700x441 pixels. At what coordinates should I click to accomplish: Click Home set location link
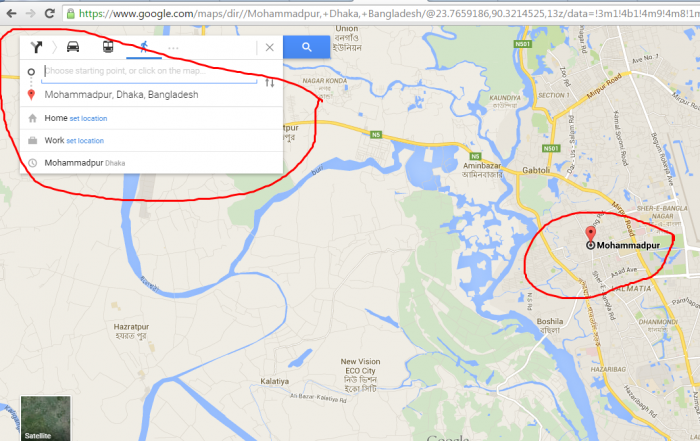[x=88, y=118]
